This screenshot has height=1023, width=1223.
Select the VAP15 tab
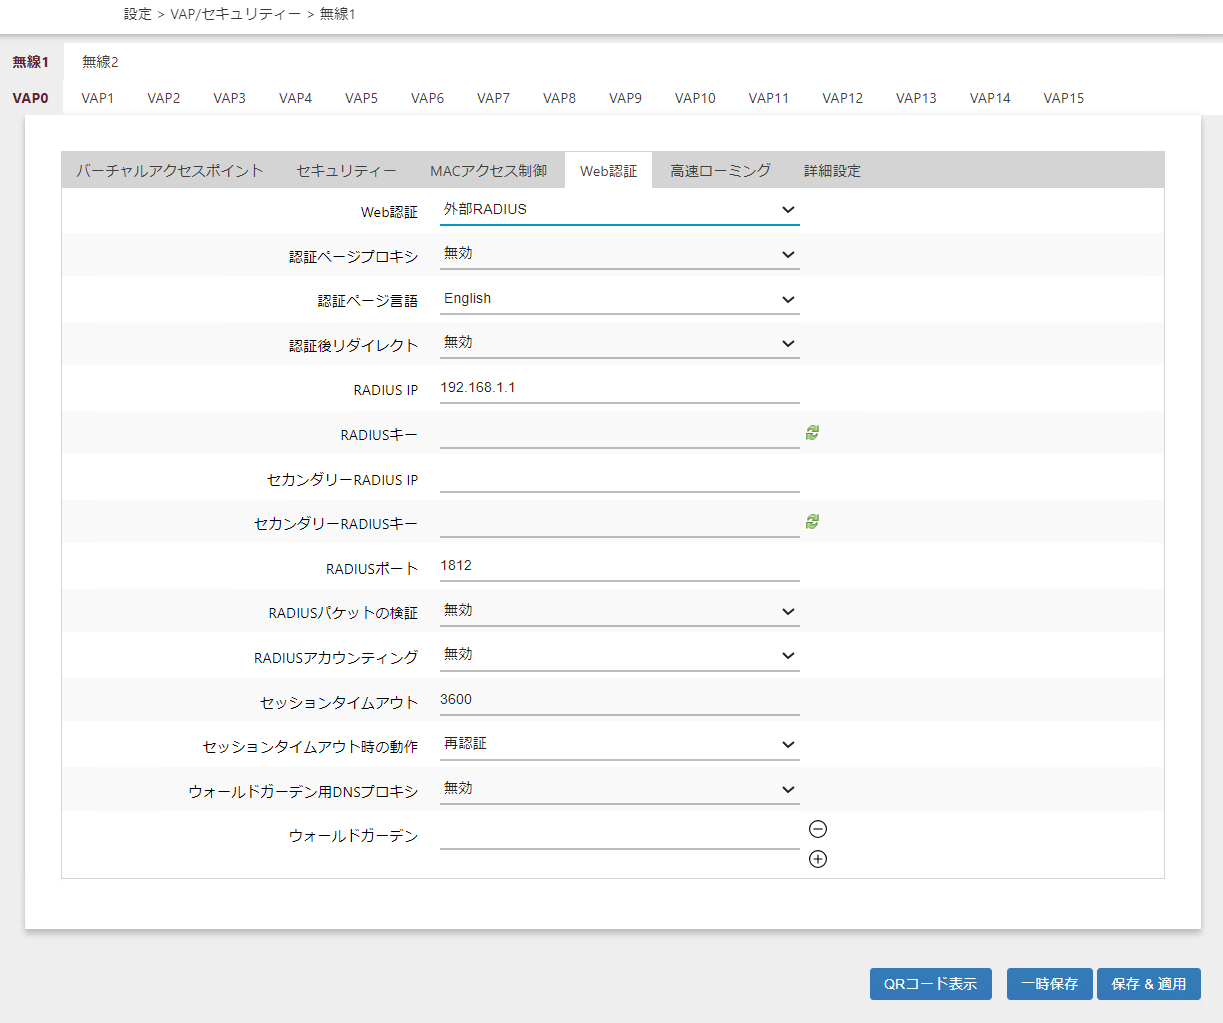[x=1064, y=98]
